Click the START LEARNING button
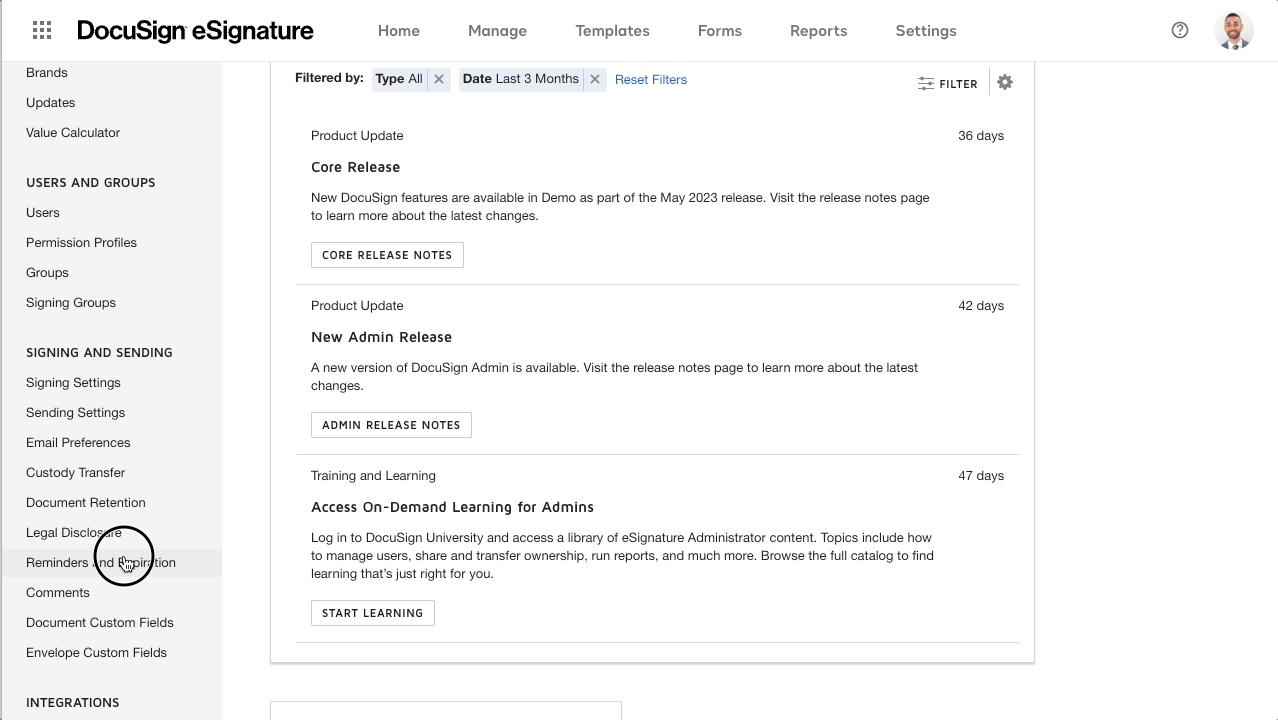 [x=372, y=613]
